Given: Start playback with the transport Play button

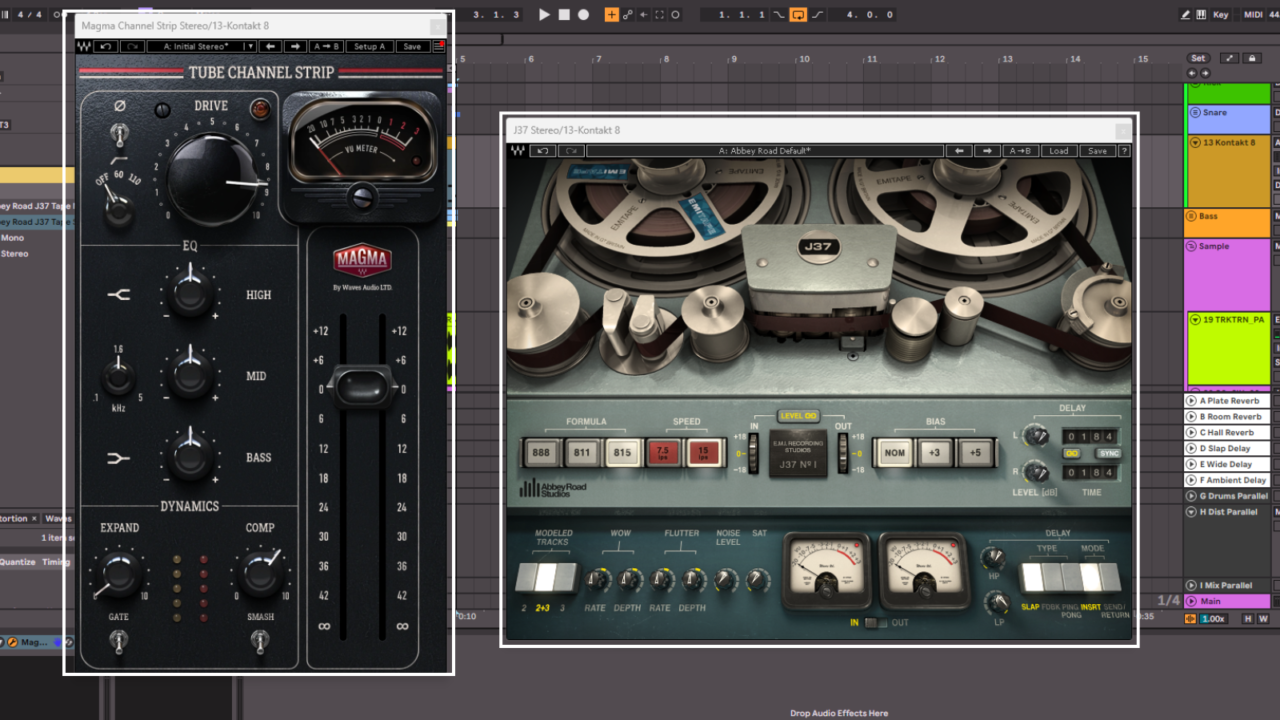Looking at the screenshot, I should click(544, 15).
